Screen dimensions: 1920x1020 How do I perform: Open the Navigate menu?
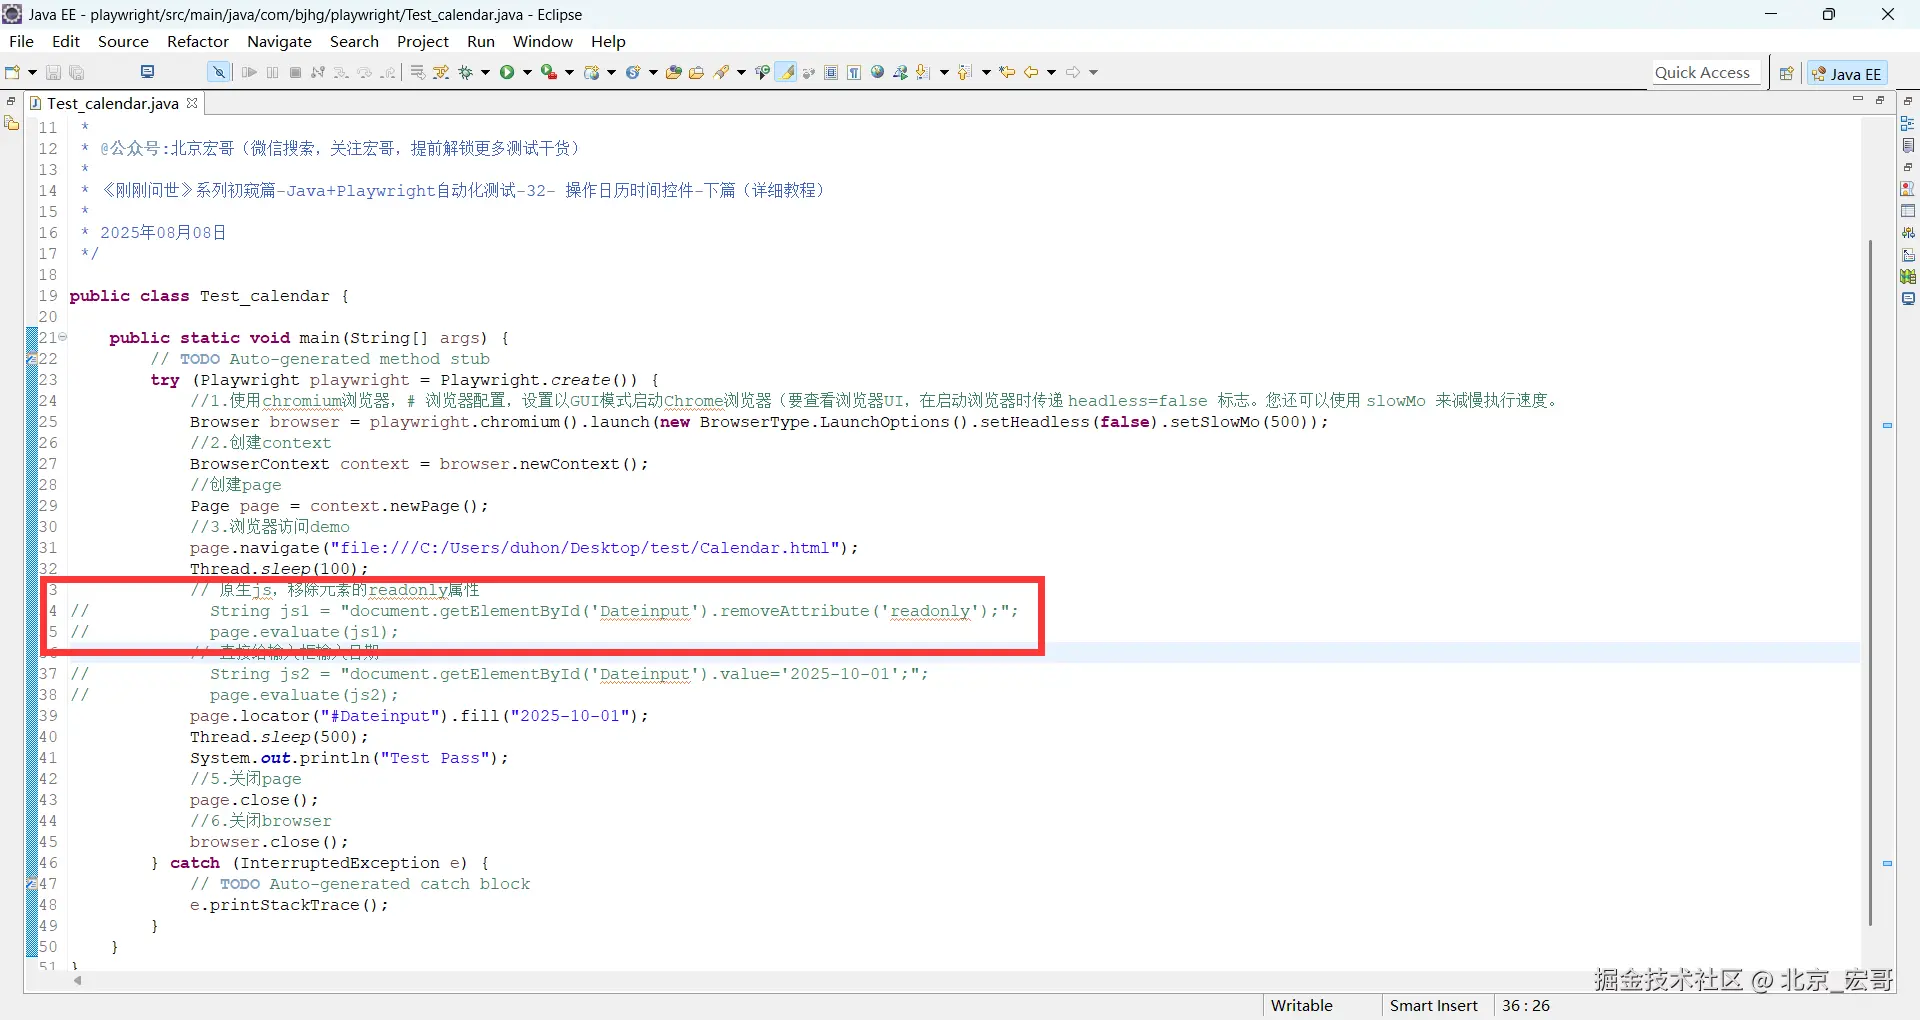point(280,41)
